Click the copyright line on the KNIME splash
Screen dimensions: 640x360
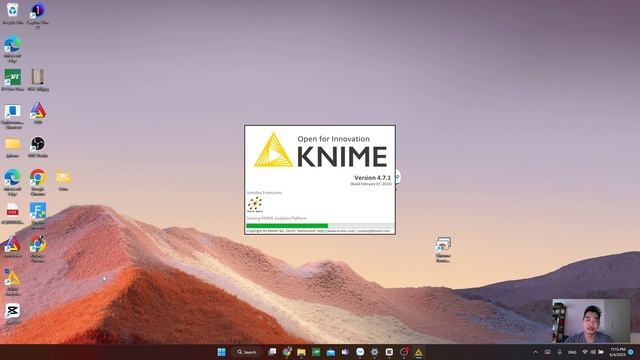(x=318, y=231)
